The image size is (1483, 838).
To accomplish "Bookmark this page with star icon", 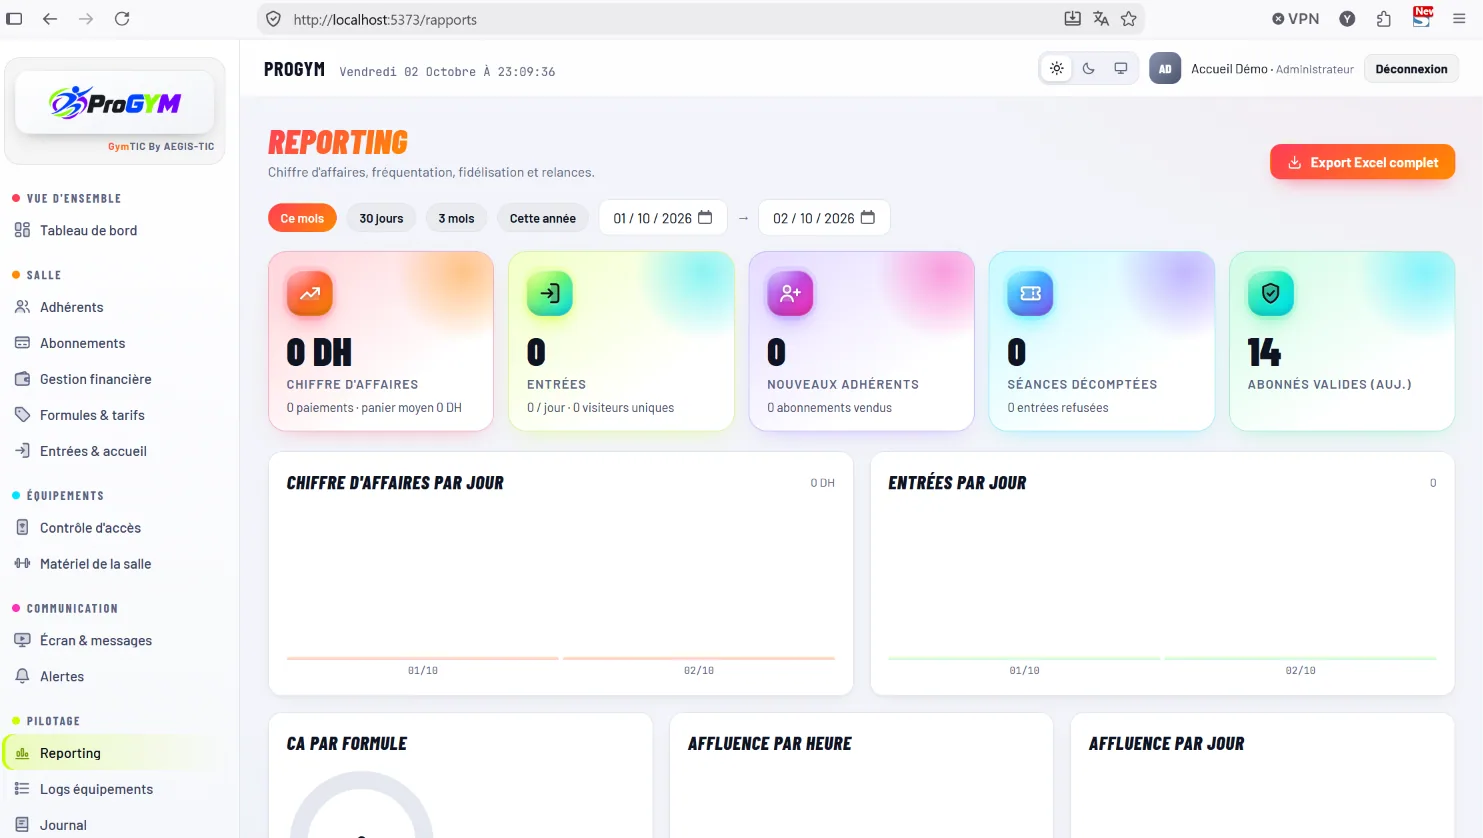I will pyautogui.click(x=1129, y=19).
